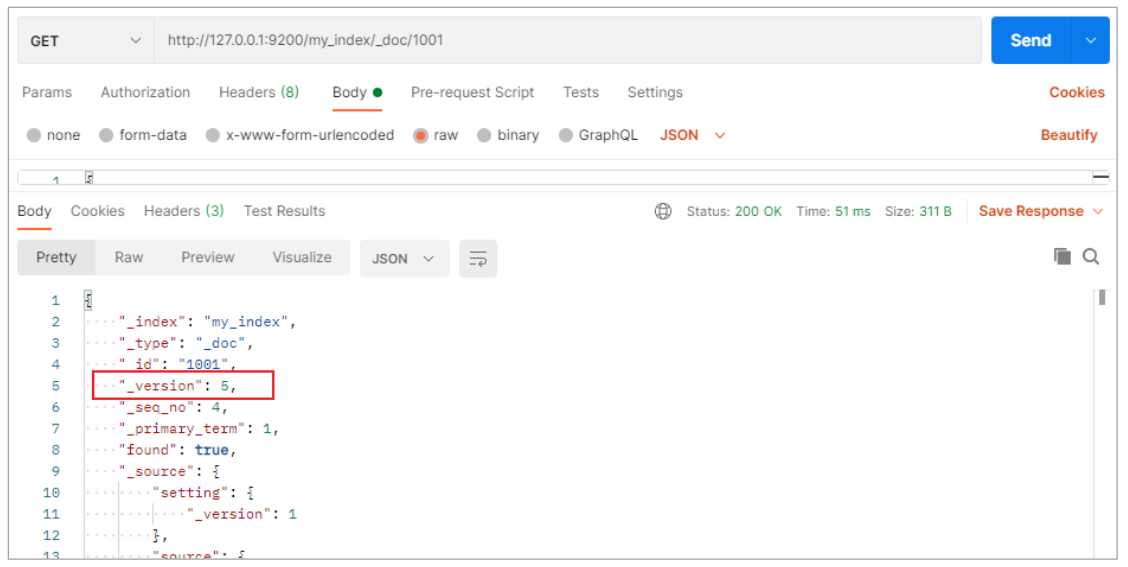Click the wrap lines icon in response toolbar

(478, 258)
